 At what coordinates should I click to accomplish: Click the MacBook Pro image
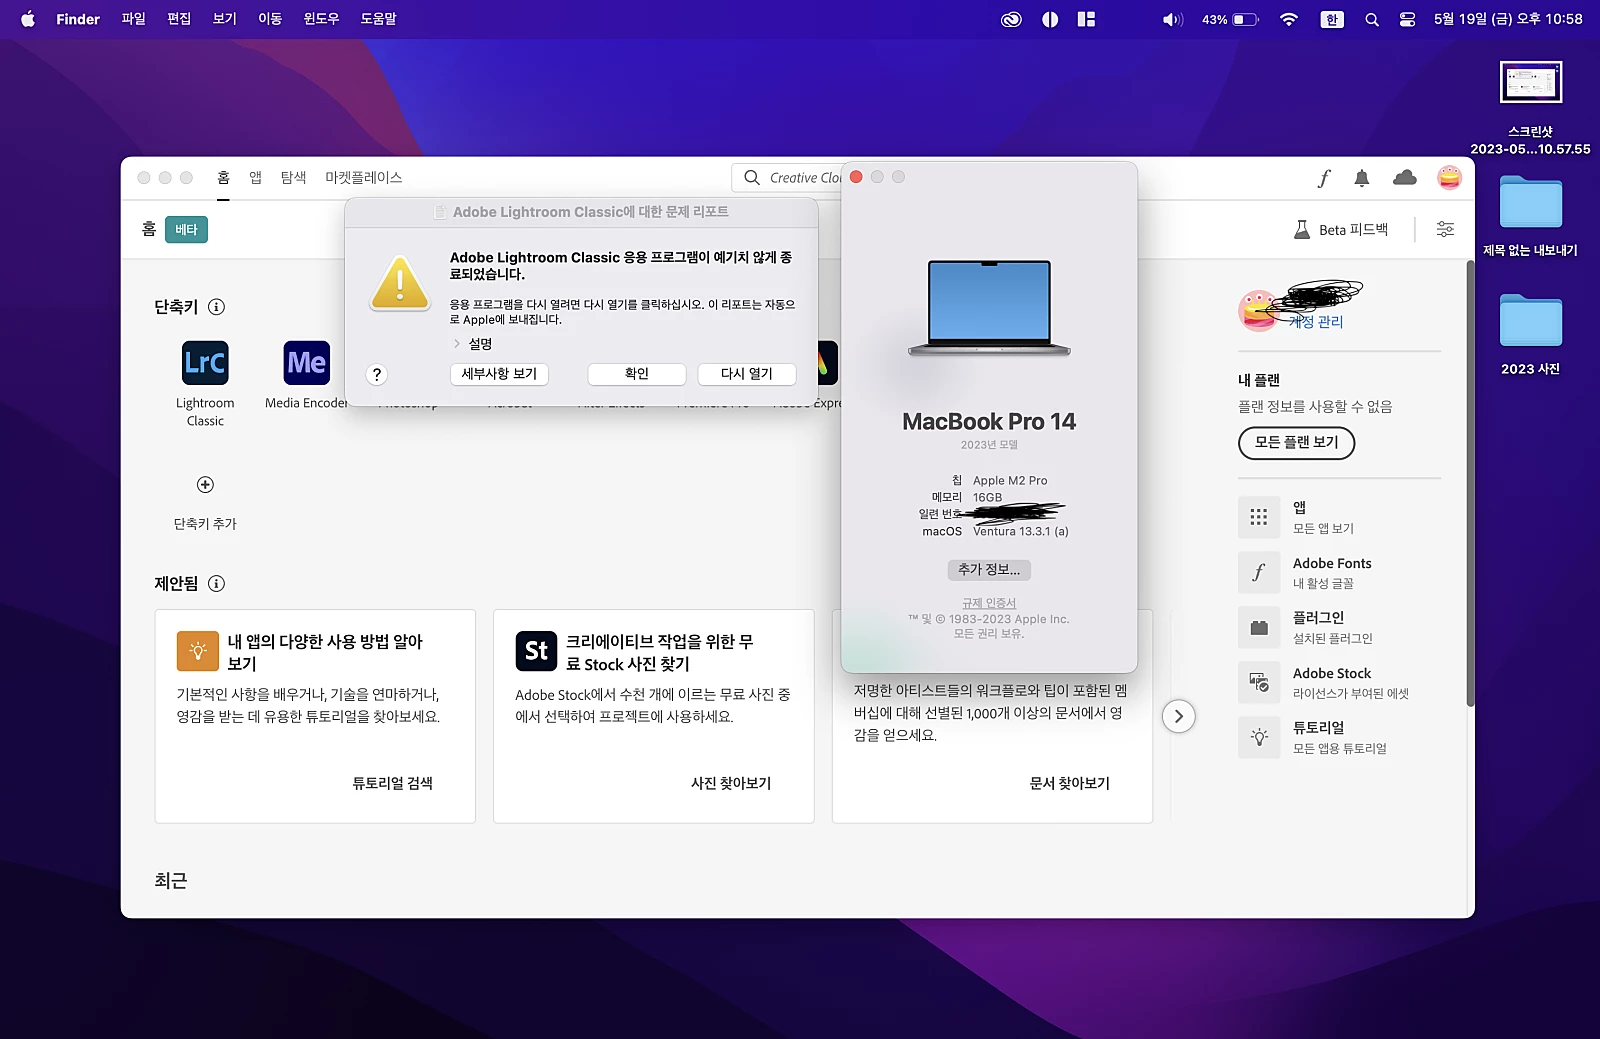pos(989,308)
